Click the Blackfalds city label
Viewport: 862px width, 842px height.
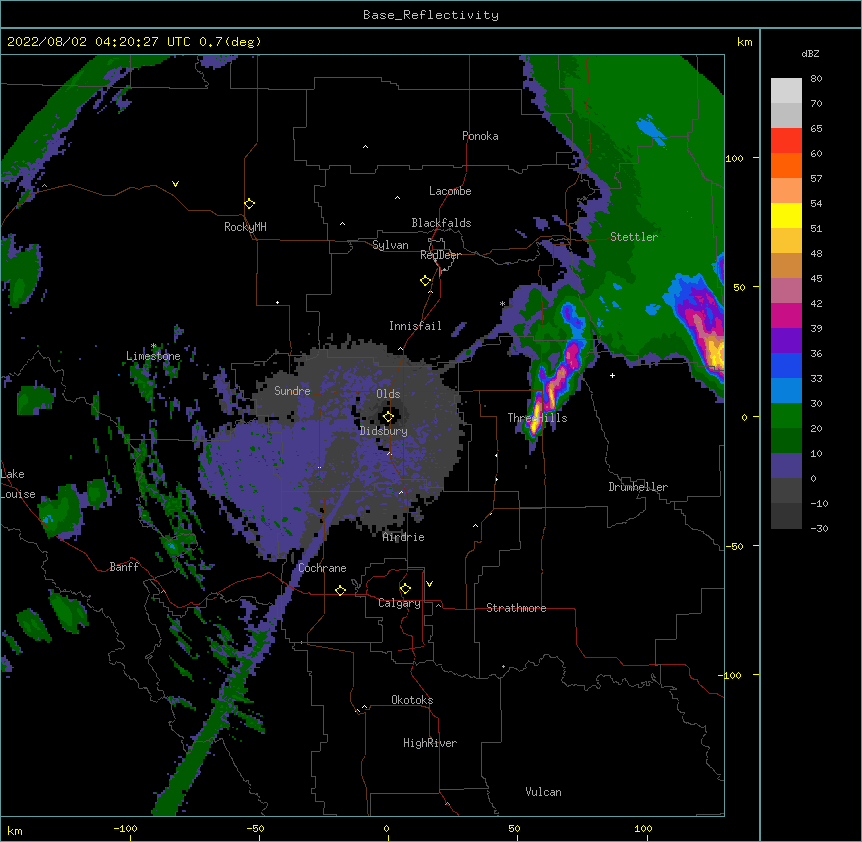(x=441, y=223)
